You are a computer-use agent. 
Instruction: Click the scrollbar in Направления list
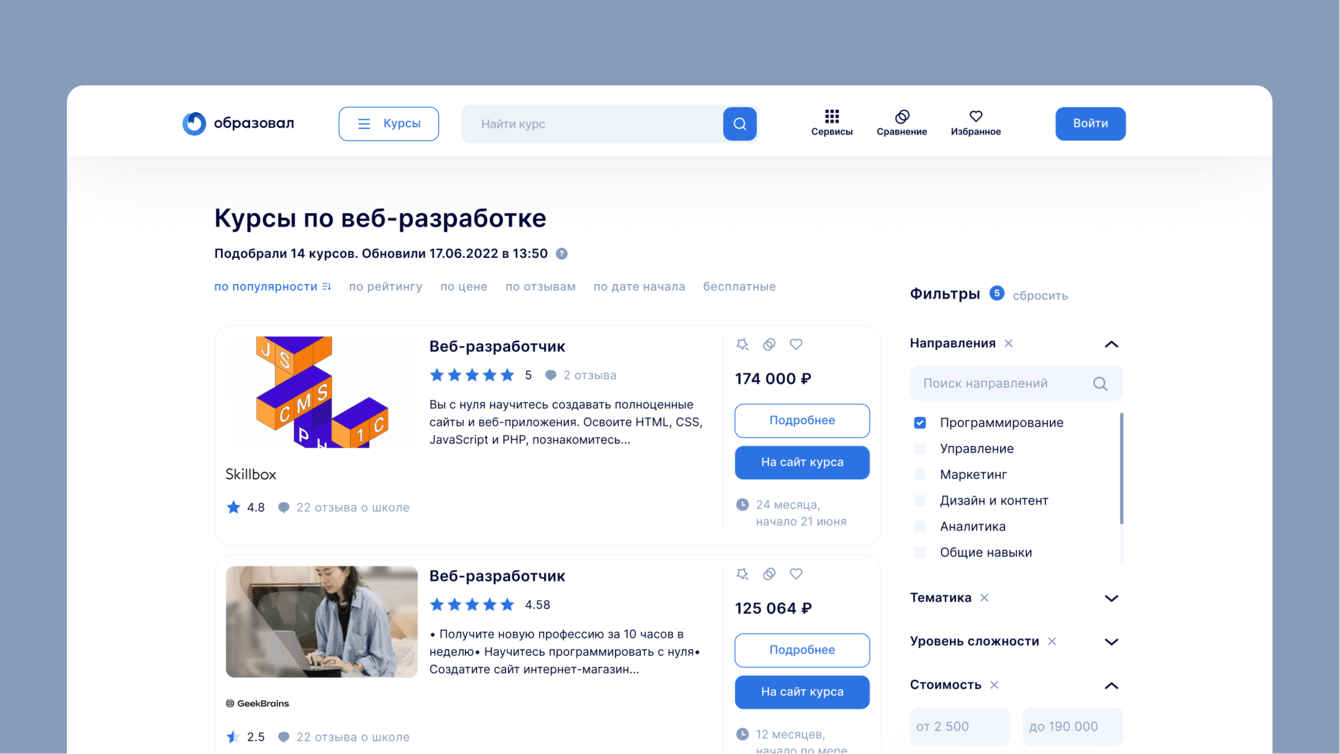coord(1122,469)
